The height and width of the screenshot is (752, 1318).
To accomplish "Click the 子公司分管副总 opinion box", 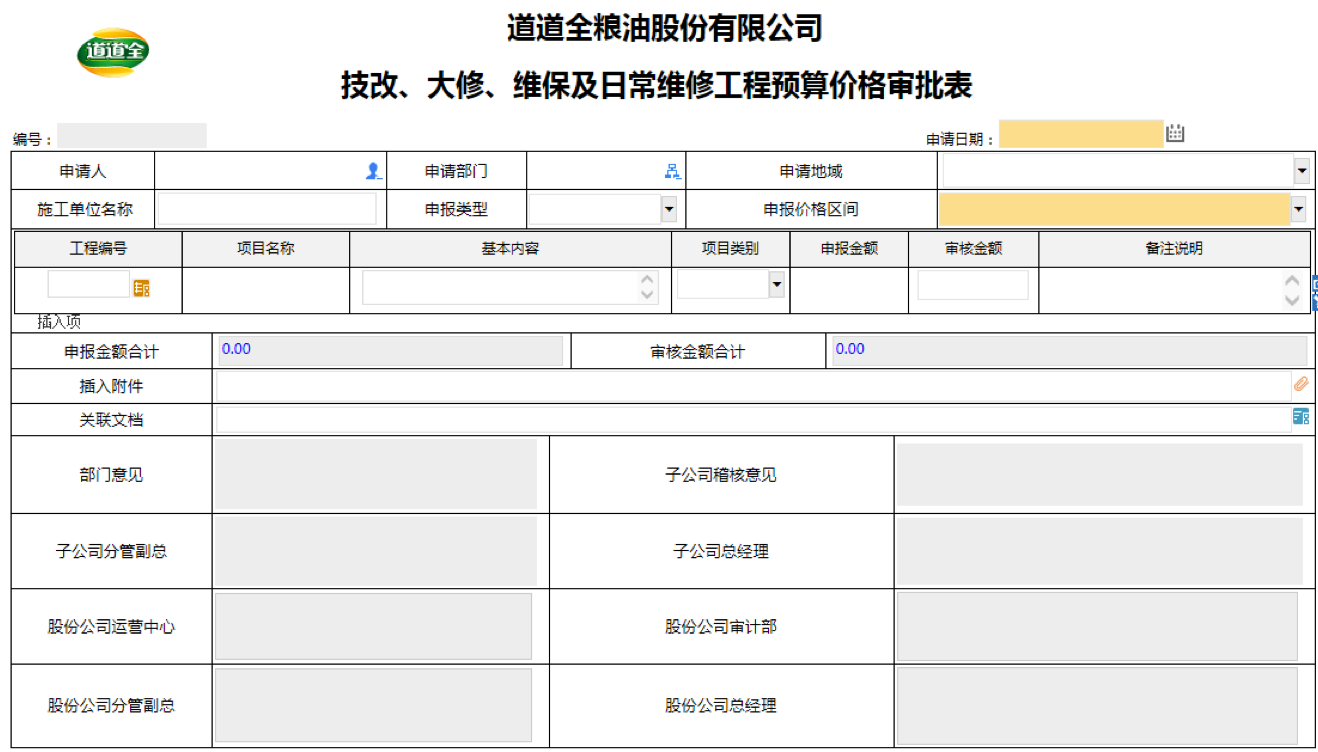I will (376, 551).
